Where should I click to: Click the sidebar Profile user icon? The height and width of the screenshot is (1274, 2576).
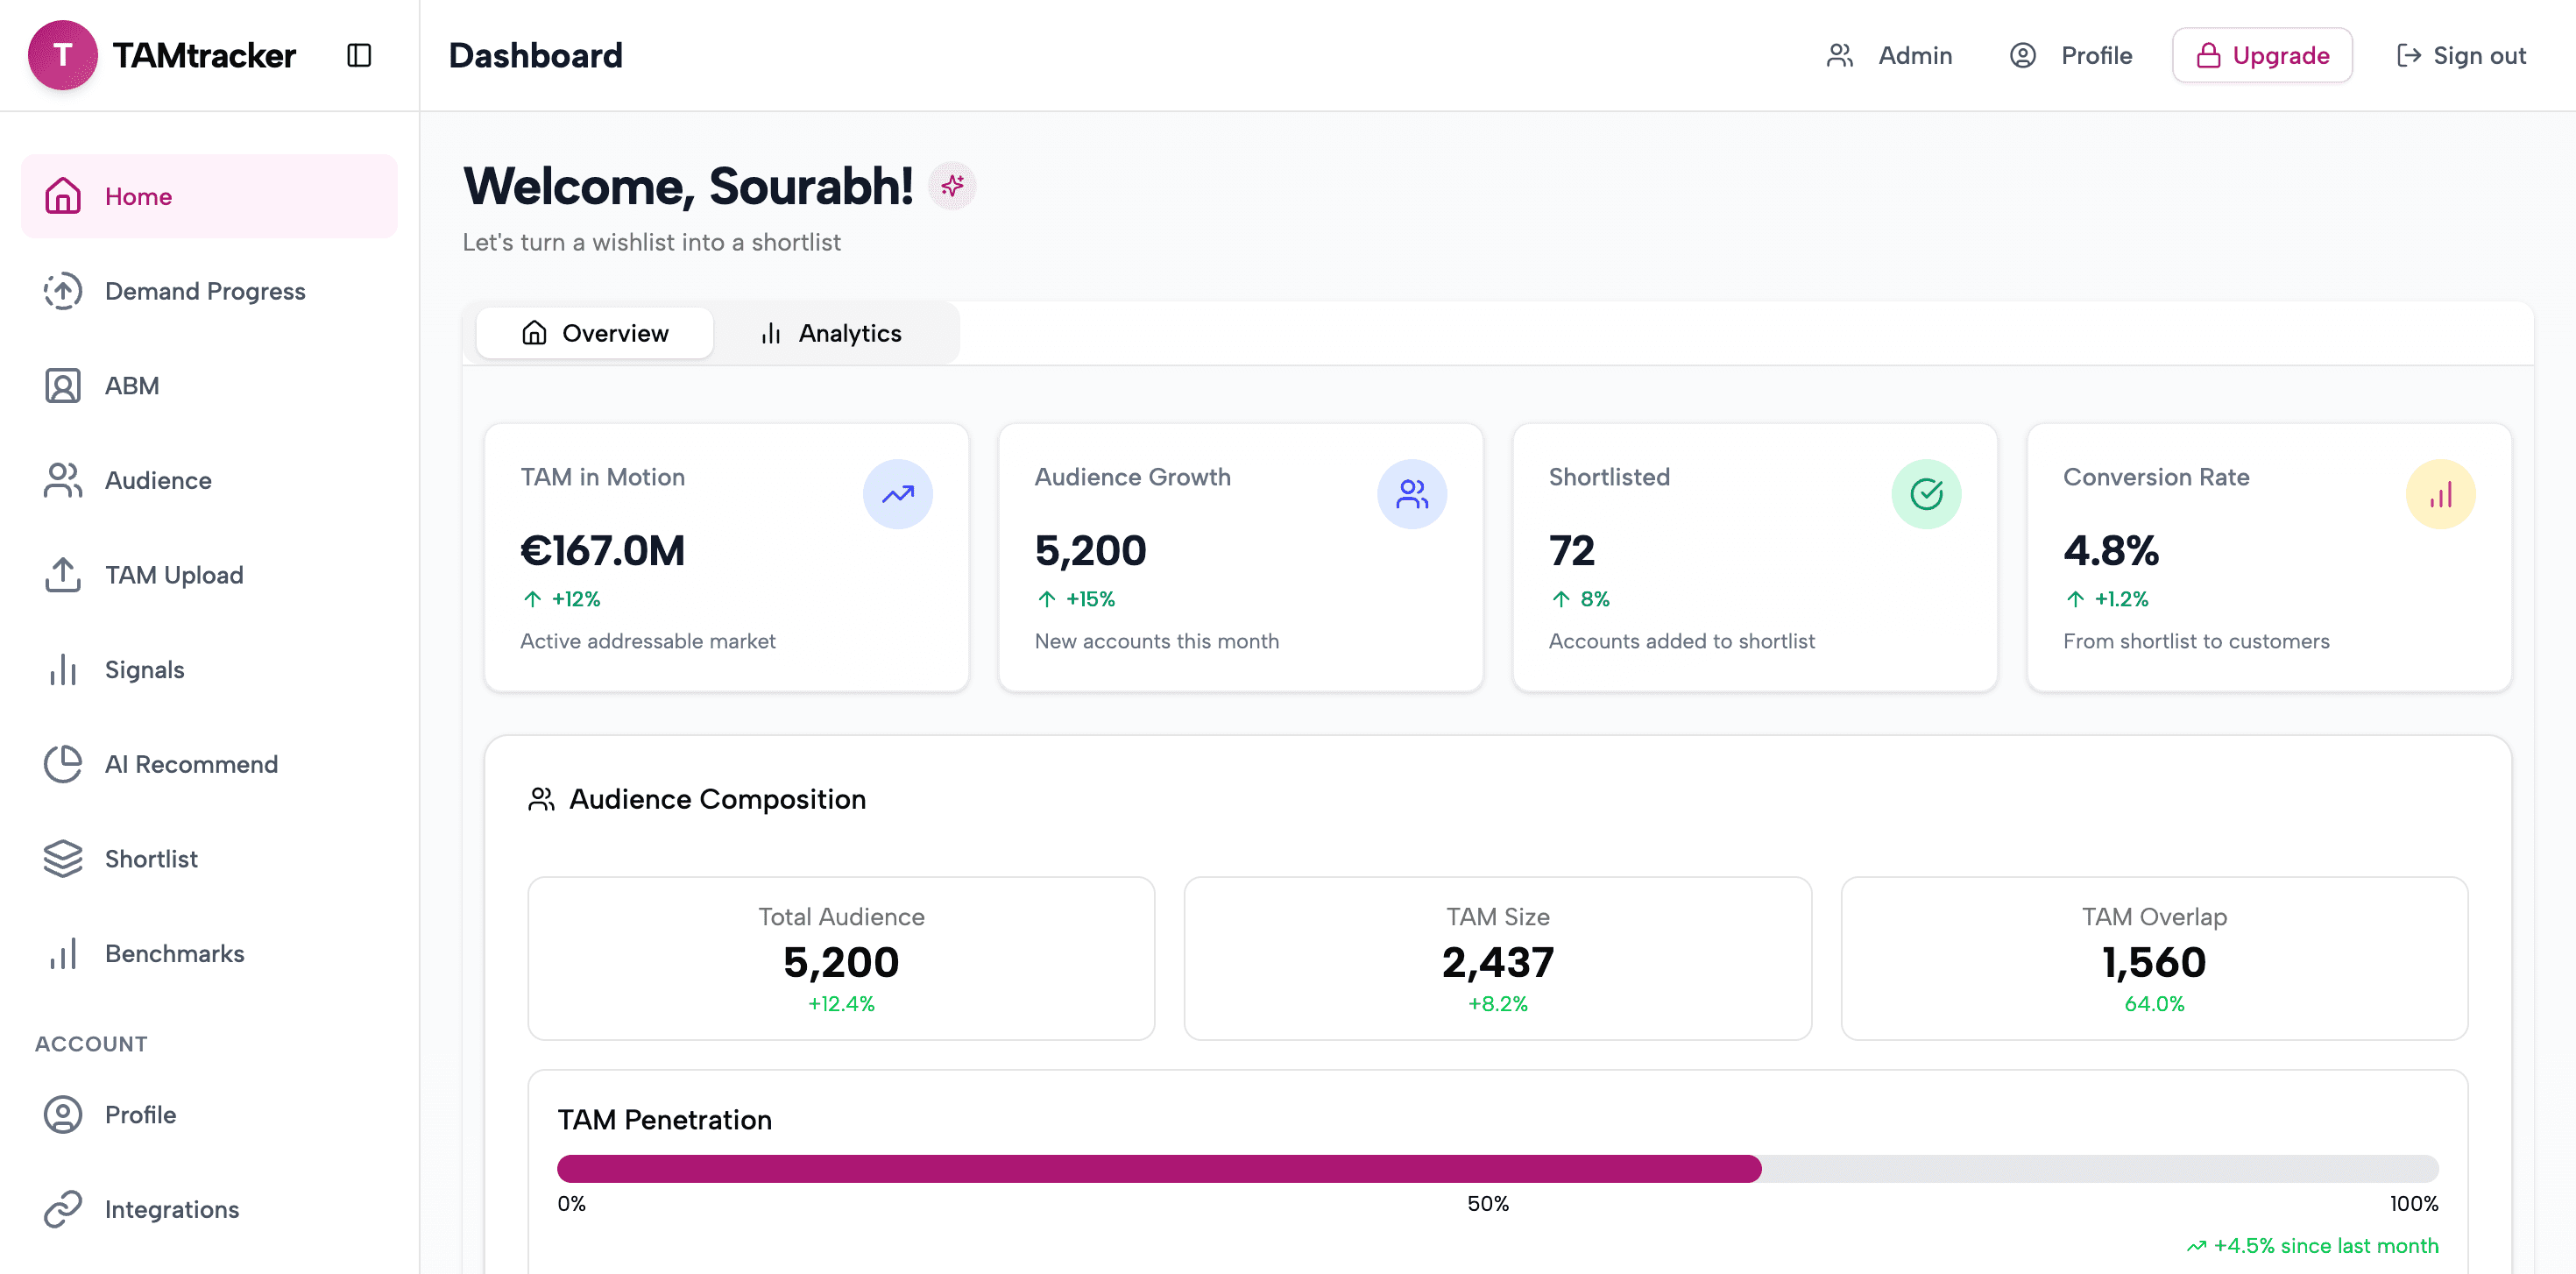(63, 1114)
